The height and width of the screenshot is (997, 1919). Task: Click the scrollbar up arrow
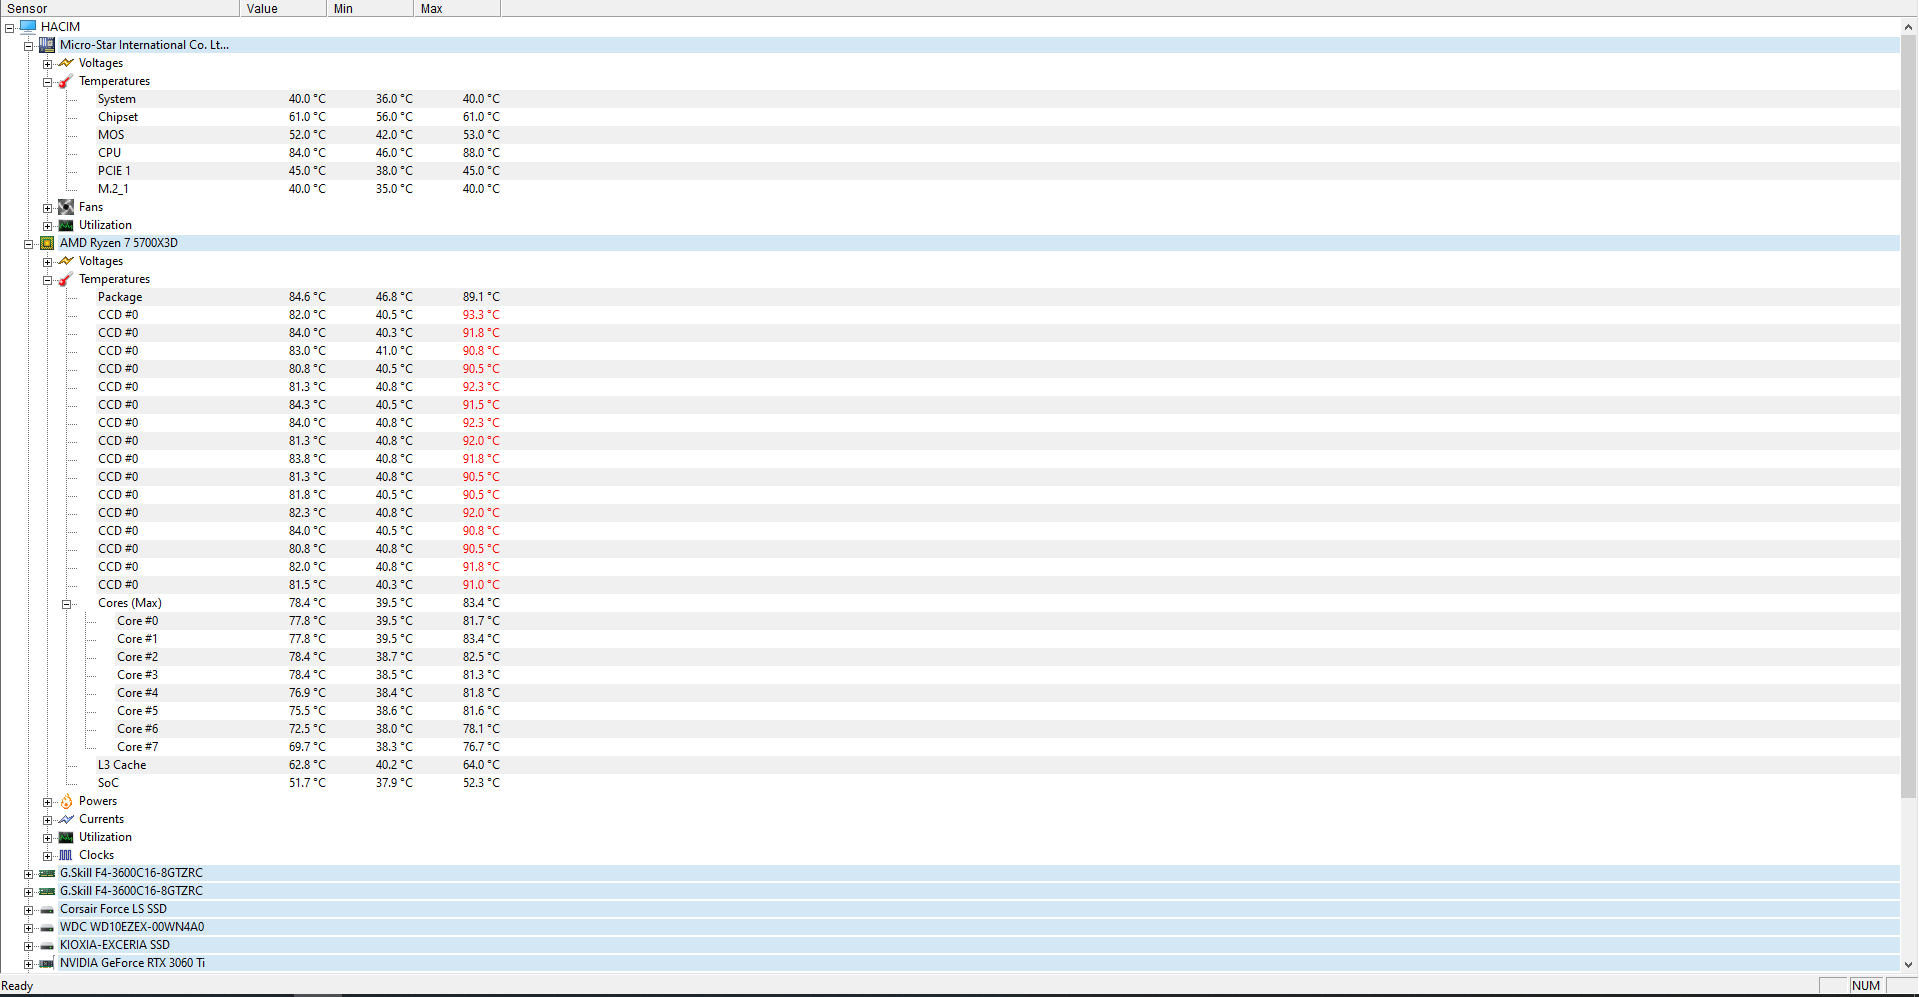pyautogui.click(x=1909, y=27)
